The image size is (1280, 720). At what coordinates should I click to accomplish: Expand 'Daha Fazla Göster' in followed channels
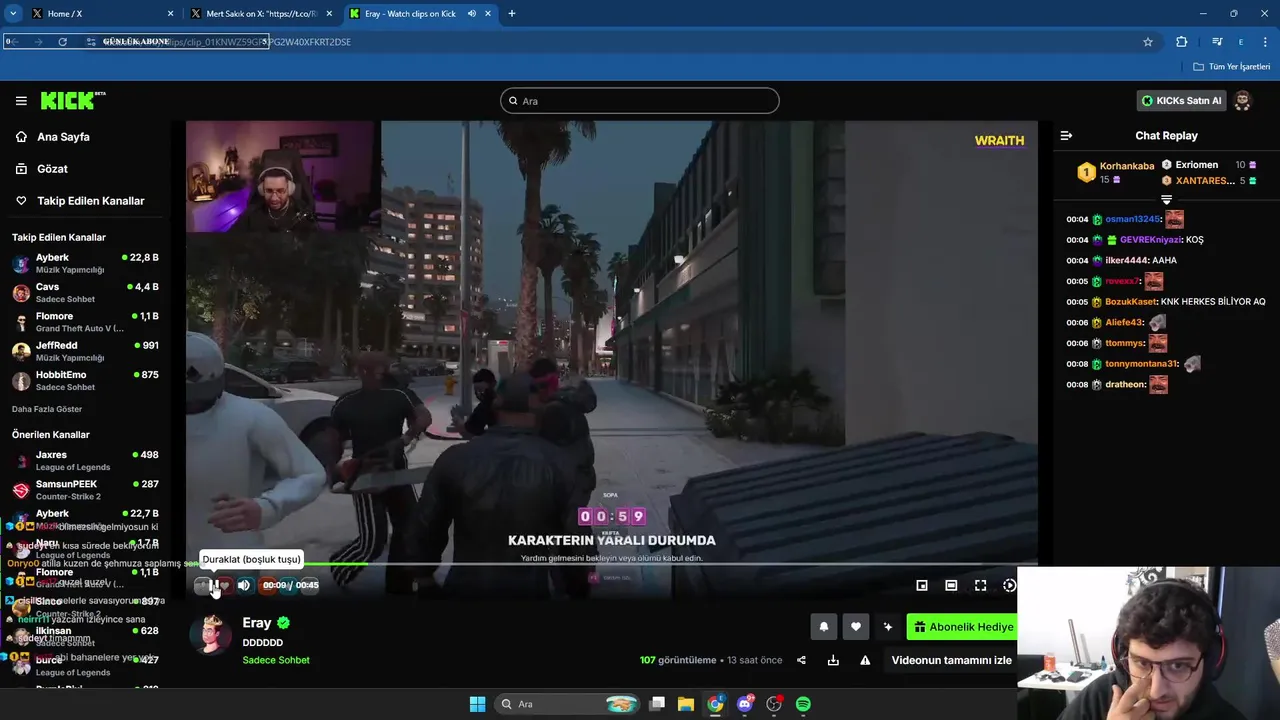47,409
